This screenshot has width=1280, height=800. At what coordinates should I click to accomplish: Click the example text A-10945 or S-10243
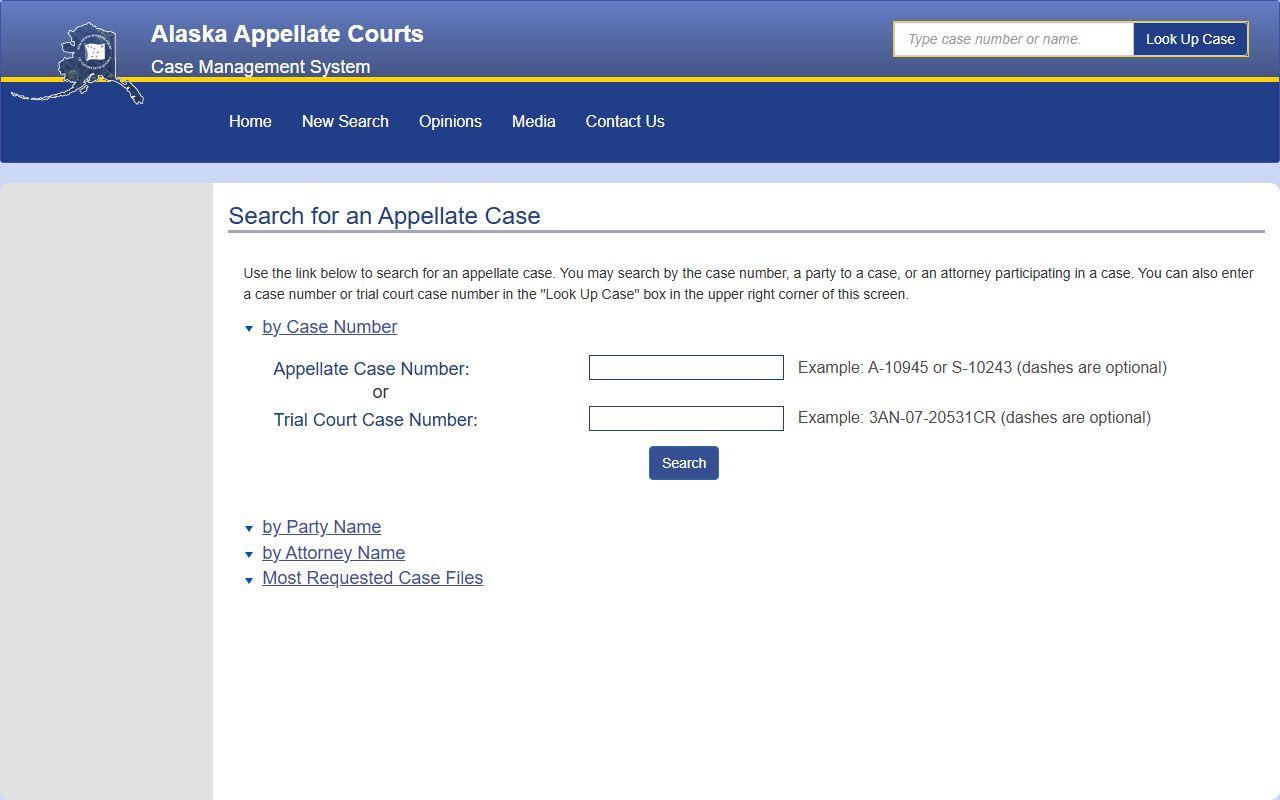tap(982, 367)
